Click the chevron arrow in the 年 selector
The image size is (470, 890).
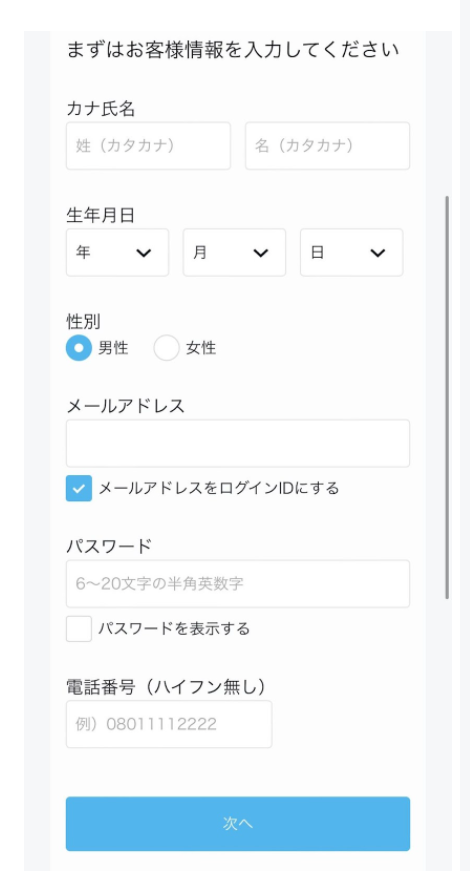144,253
